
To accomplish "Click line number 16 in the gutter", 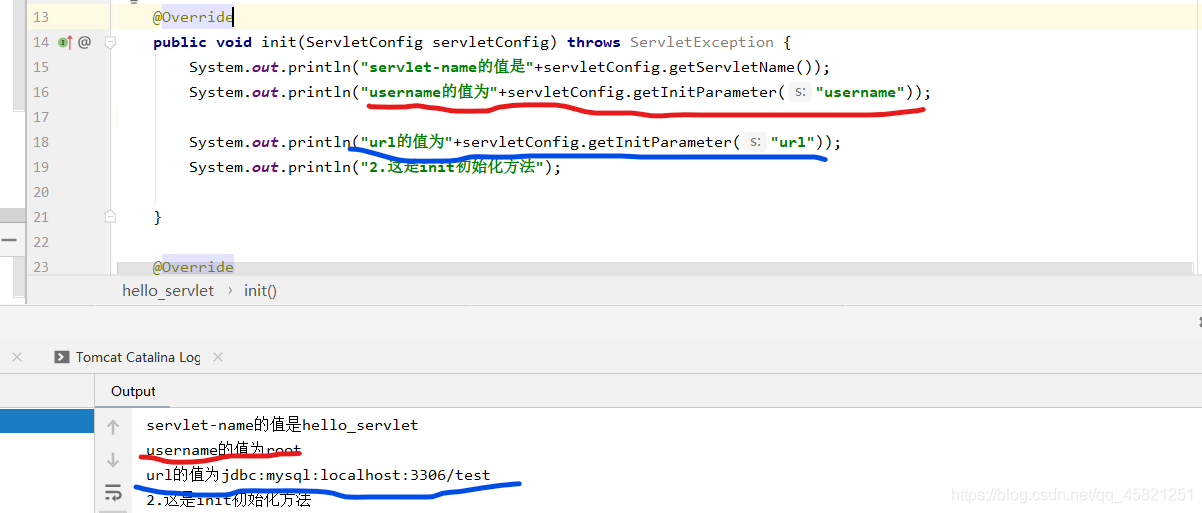I will [39, 92].
